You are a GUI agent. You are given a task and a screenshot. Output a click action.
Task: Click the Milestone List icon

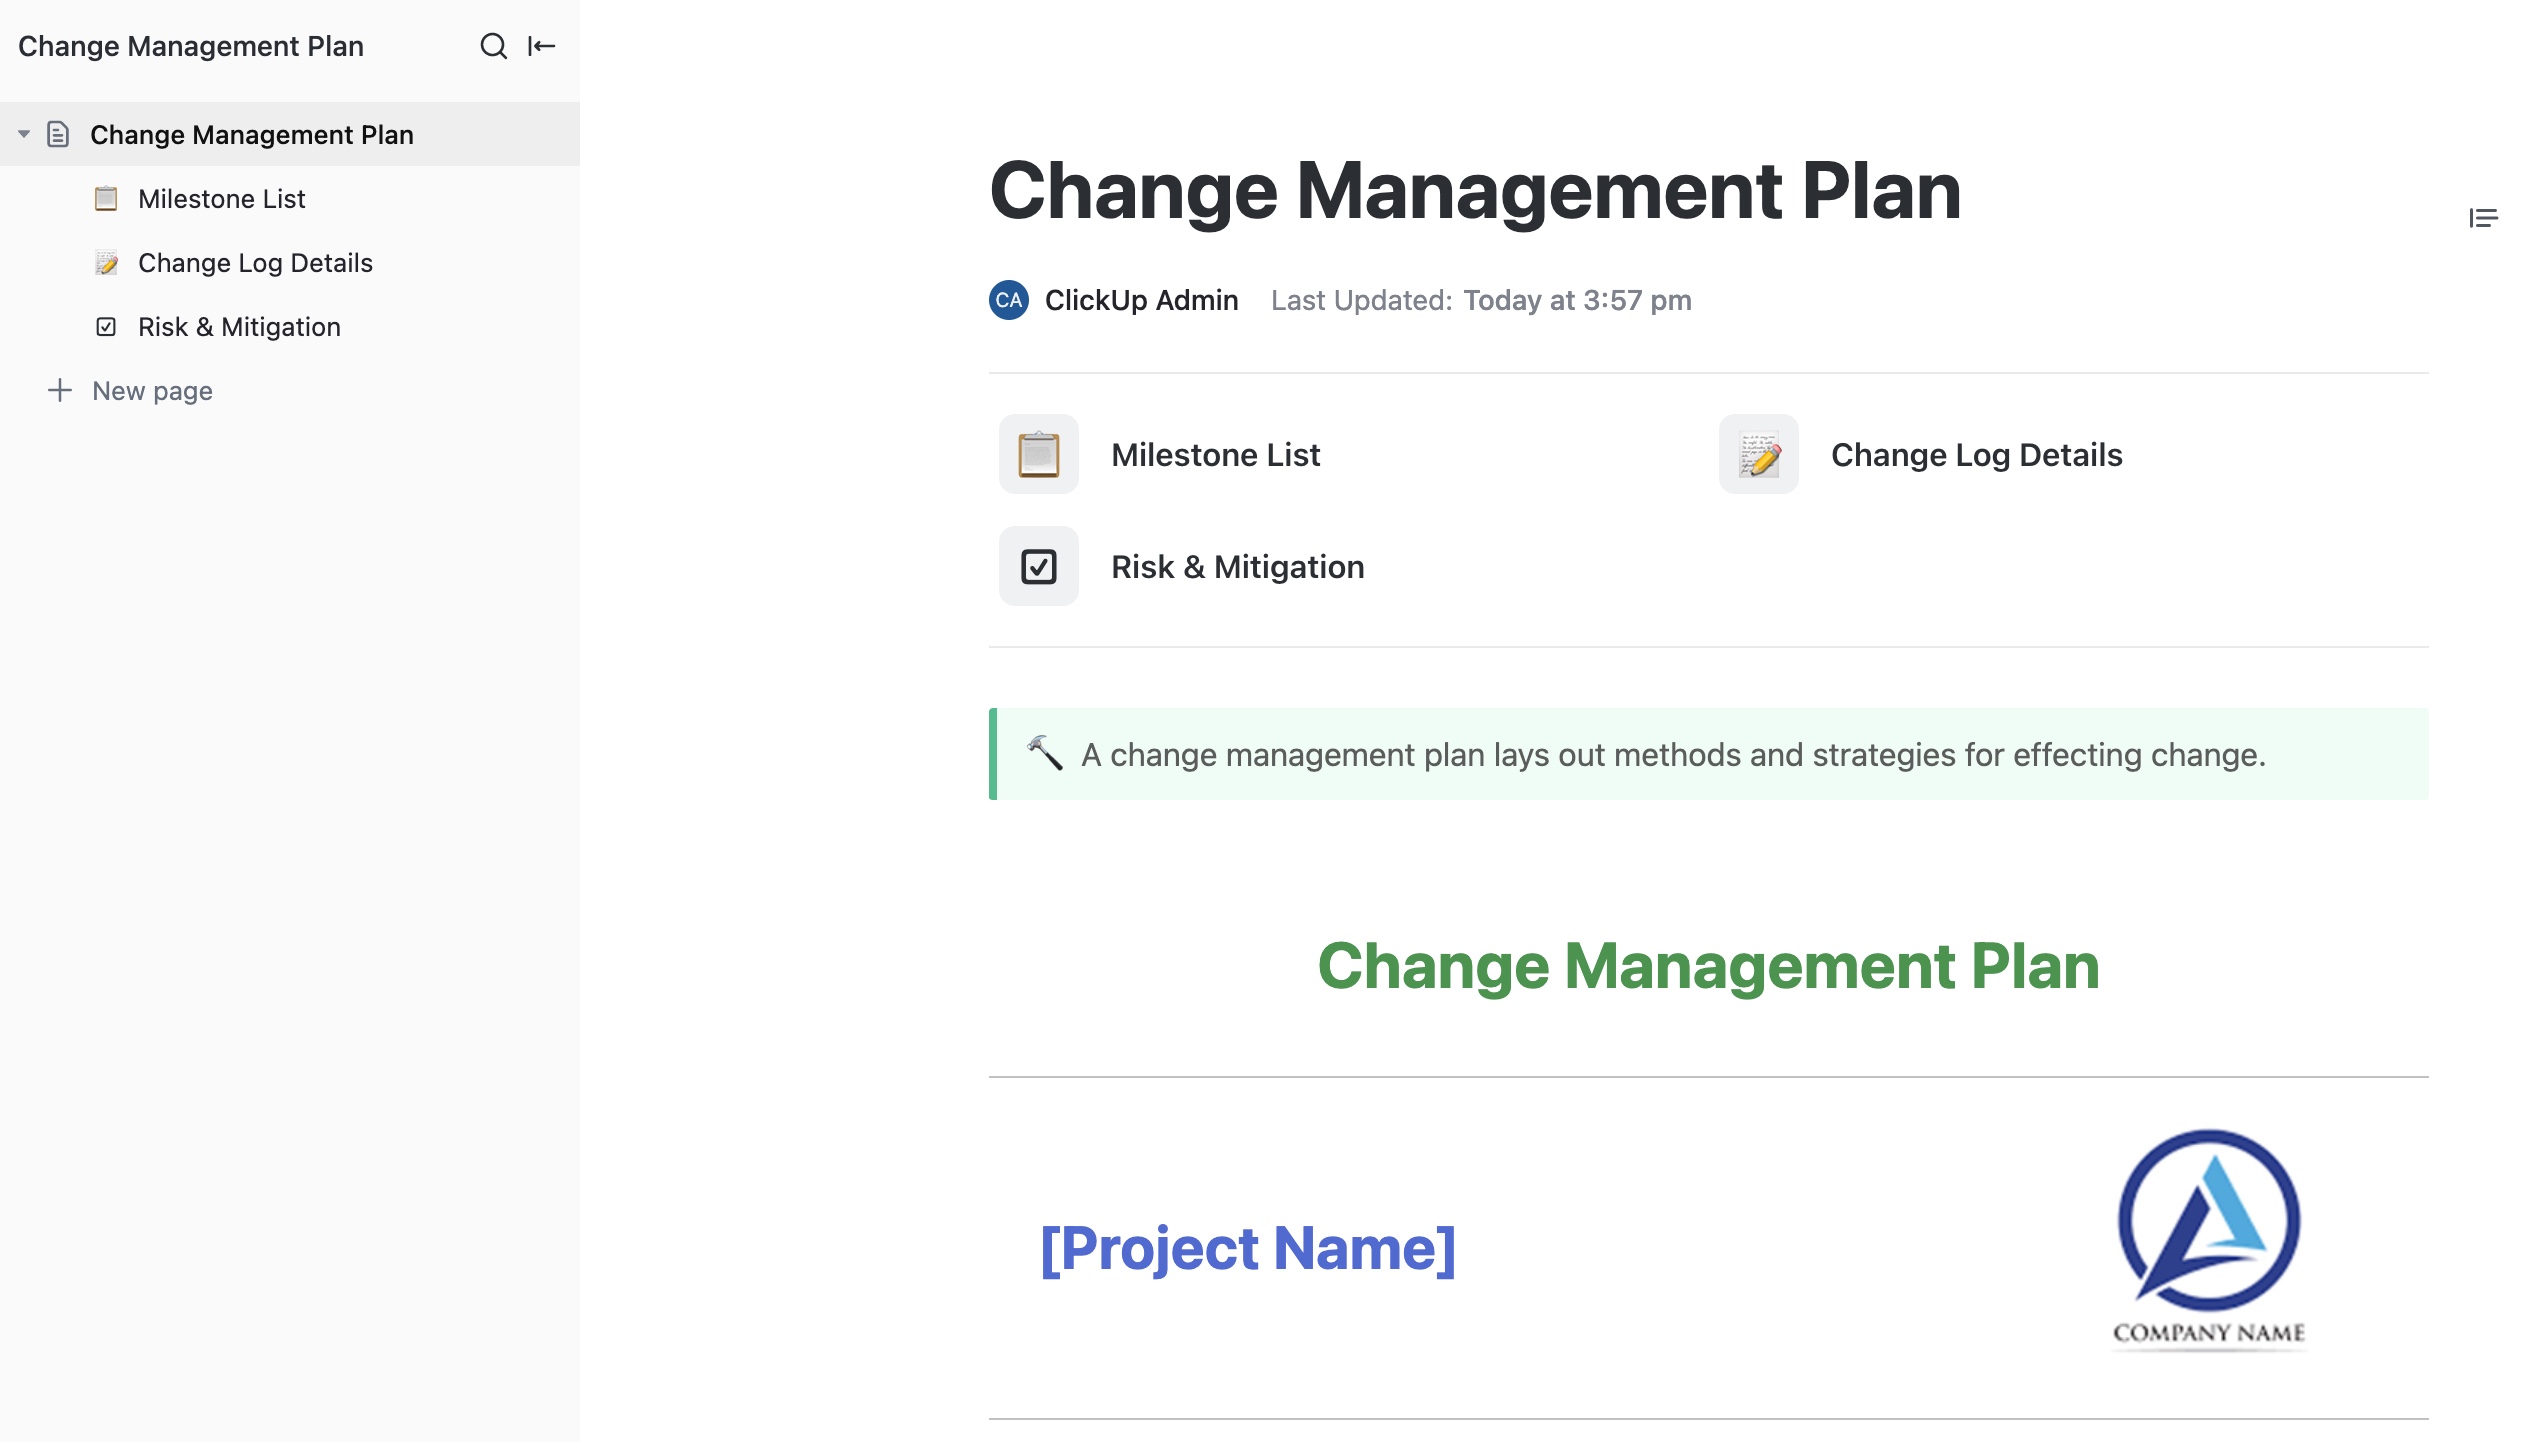point(1038,455)
